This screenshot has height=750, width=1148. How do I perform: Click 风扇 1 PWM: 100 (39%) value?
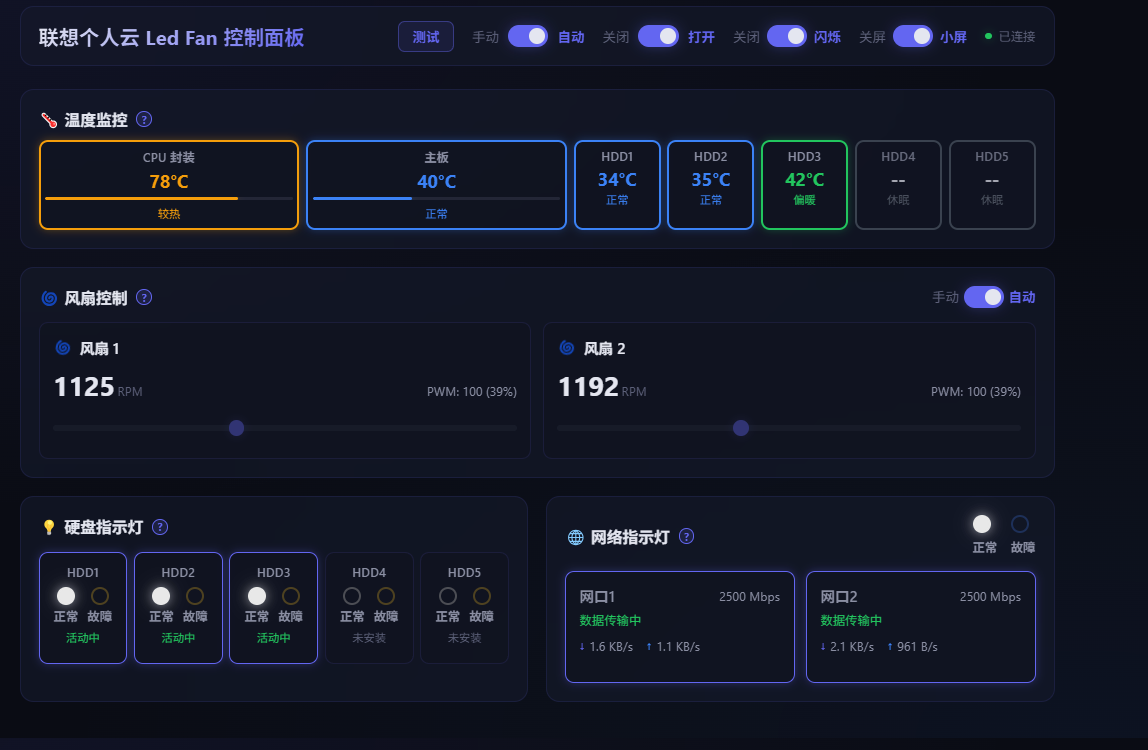[472, 392]
